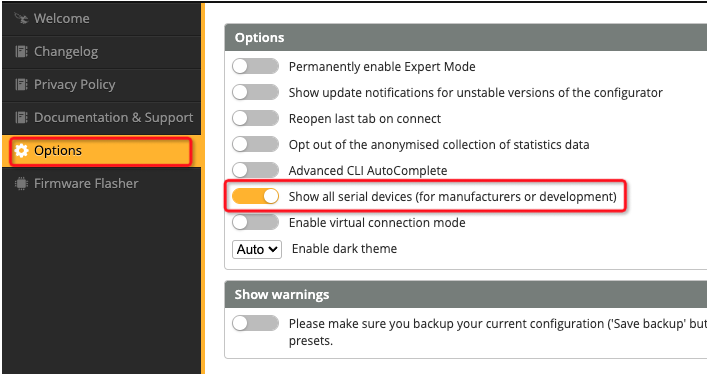Viewport: 716px width, 376px height.
Task: Opt out of anonymised statistics collection
Action: 255,144
